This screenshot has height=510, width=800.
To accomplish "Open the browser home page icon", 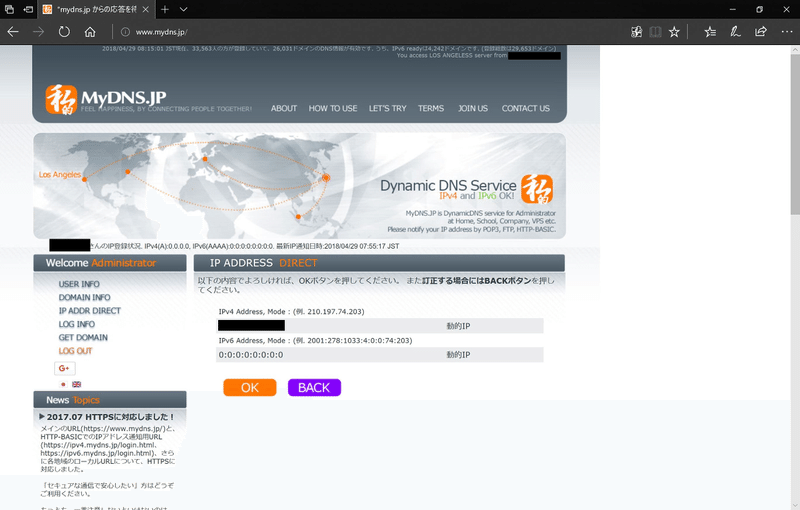I will pos(90,32).
